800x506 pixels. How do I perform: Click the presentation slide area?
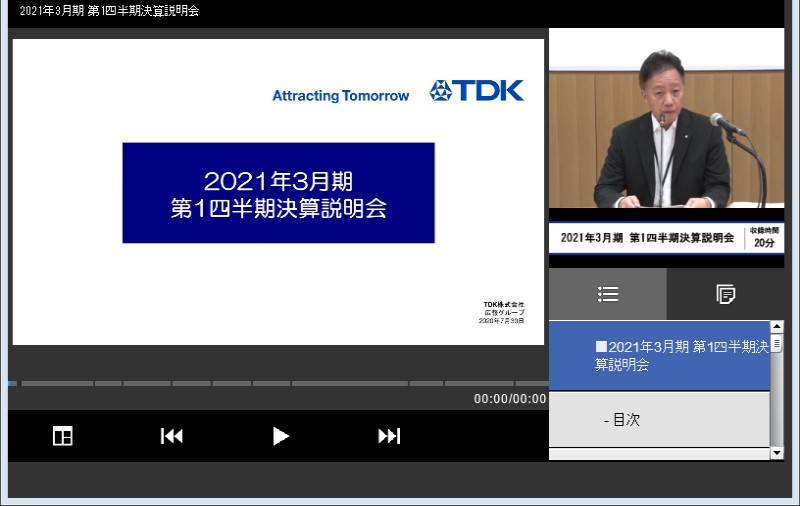[278, 192]
